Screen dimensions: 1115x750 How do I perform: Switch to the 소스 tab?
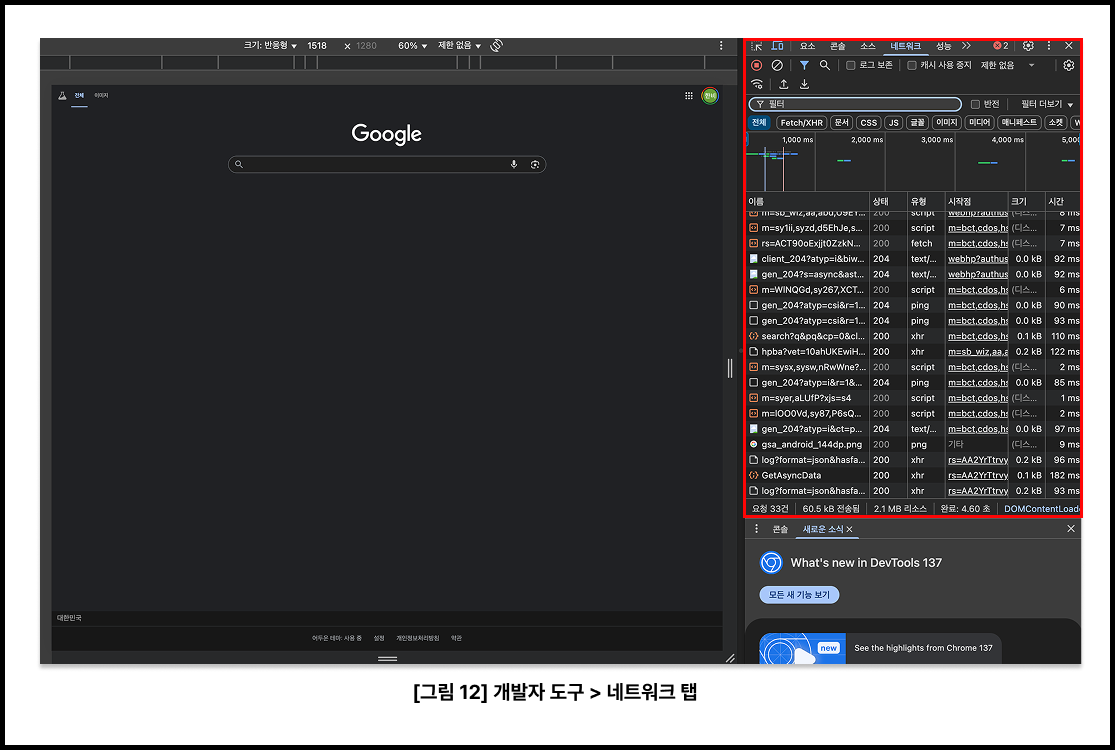coord(868,45)
